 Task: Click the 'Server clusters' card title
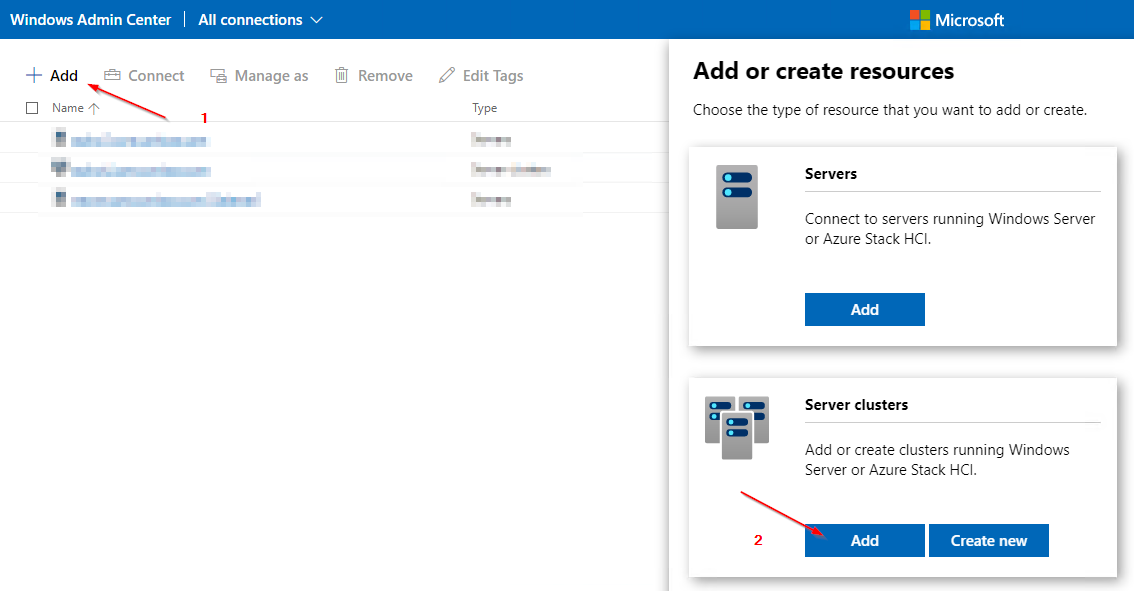pos(856,404)
